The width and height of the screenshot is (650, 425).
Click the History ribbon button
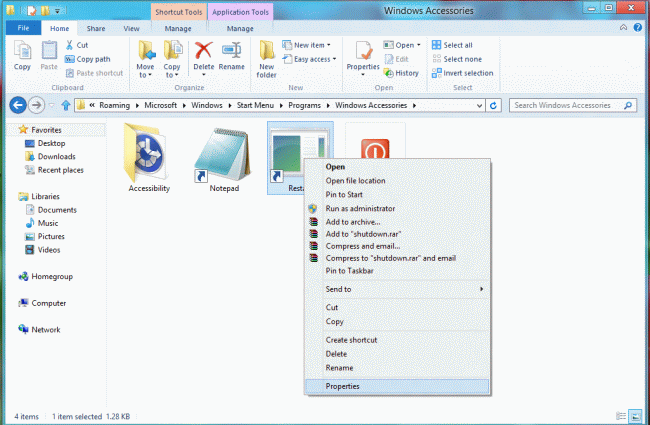tap(401, 73)
